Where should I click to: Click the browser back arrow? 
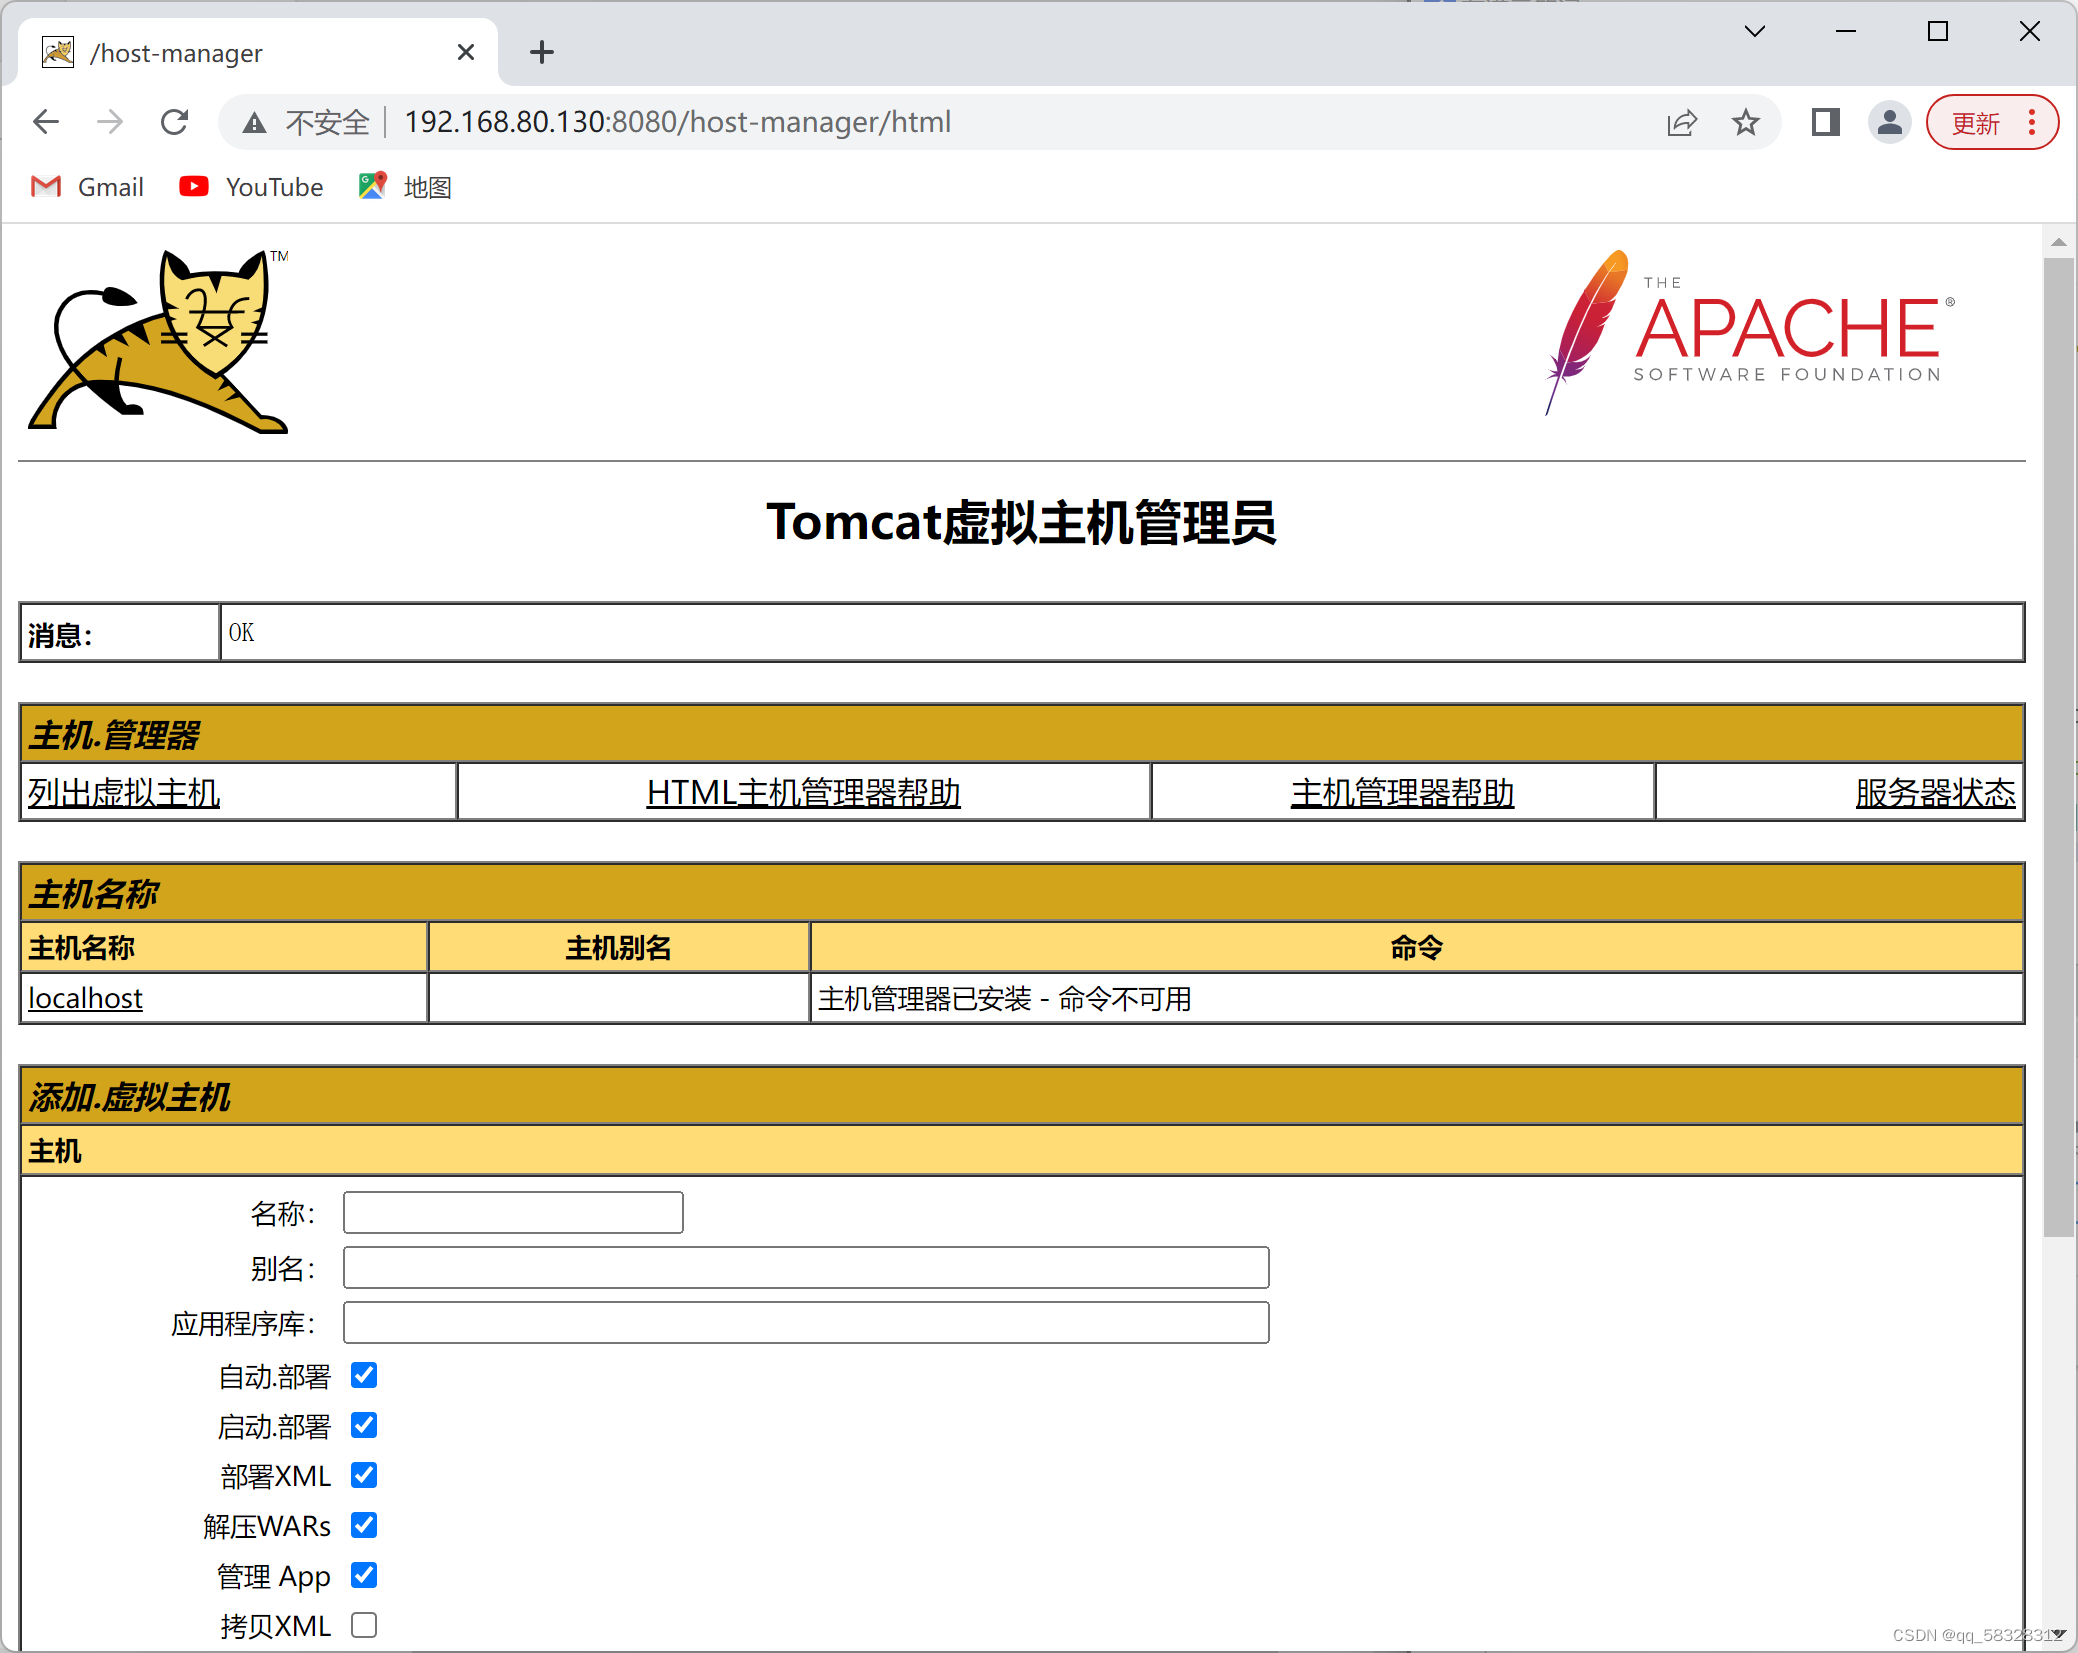(46, 122)
